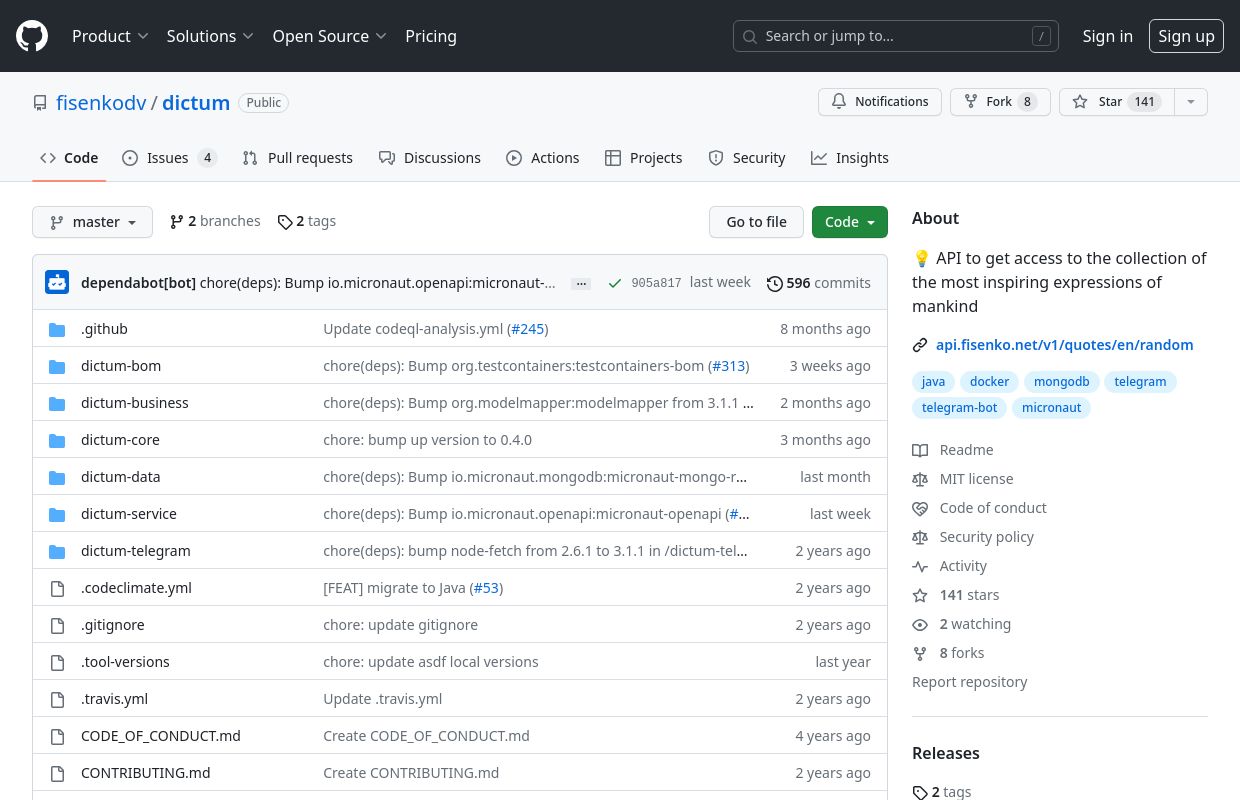Click the dictum-data folder icon
This screenshot has width=1240, height=800.
tap(58, 477)
